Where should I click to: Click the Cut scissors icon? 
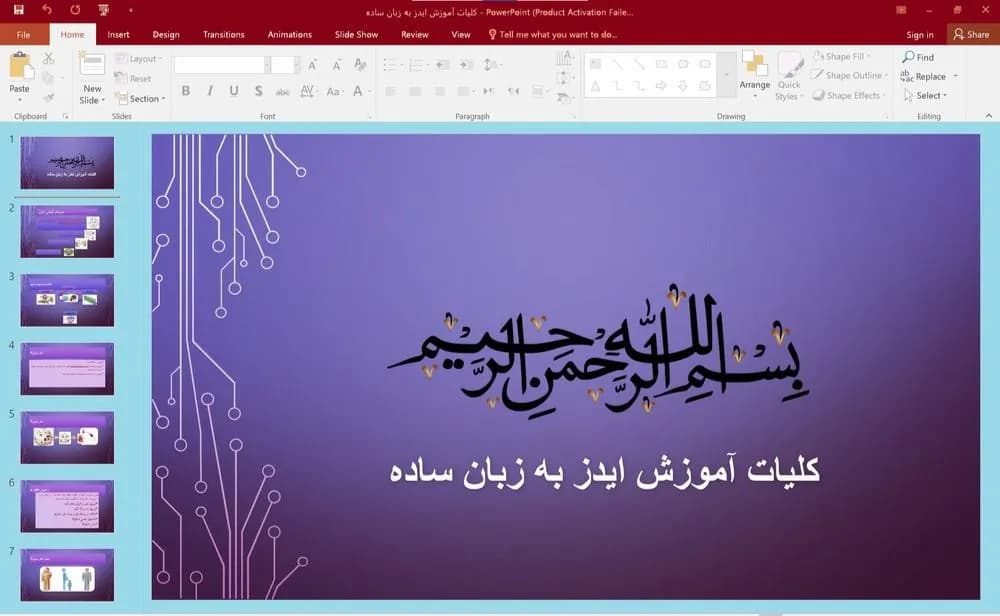click(48, 59)
